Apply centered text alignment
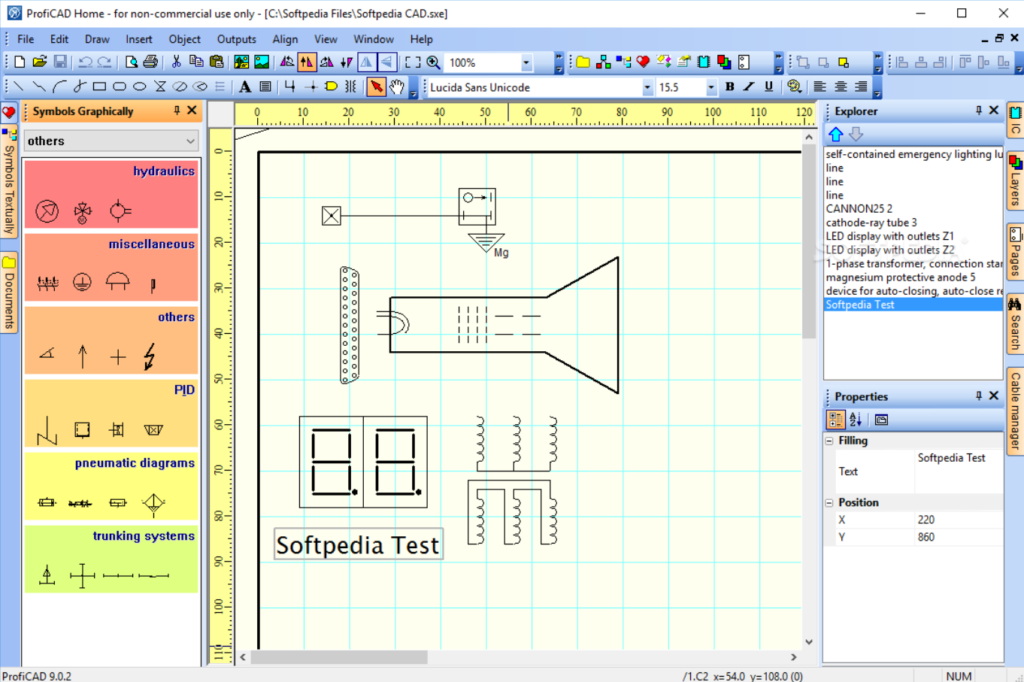 [841, 87]
